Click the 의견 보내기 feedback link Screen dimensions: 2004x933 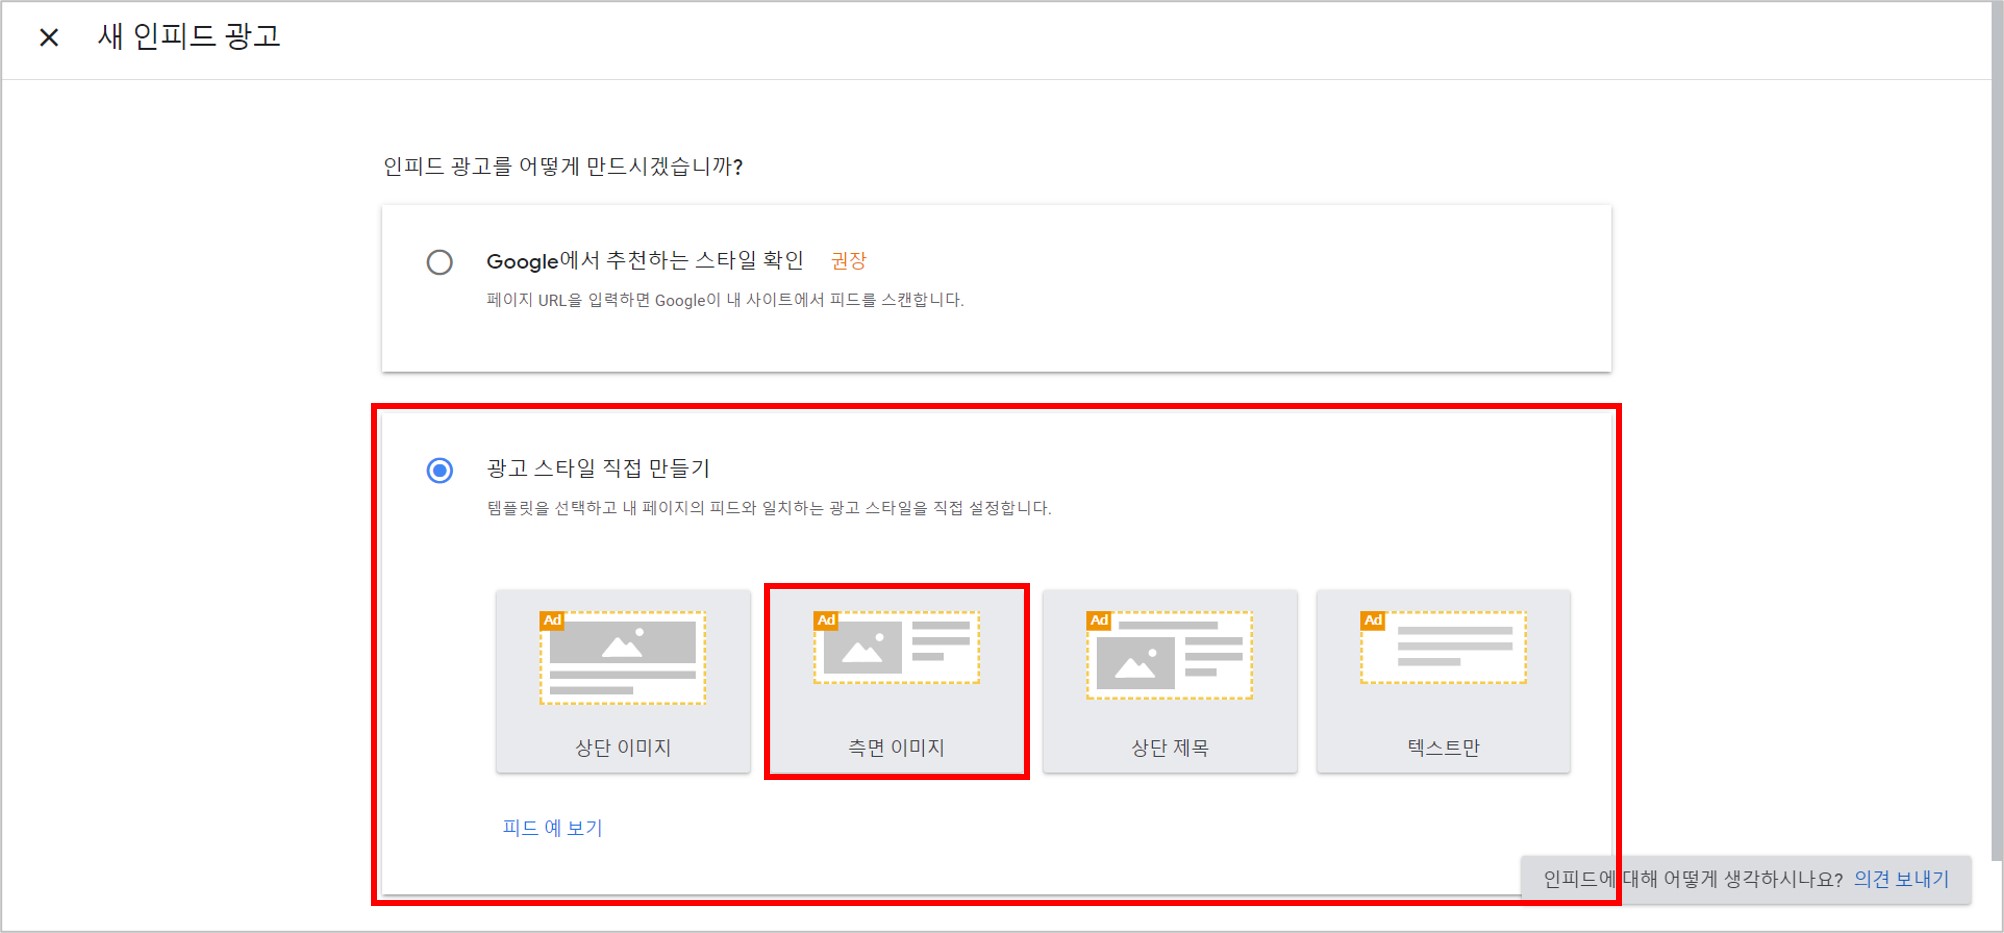(1901, 879)
